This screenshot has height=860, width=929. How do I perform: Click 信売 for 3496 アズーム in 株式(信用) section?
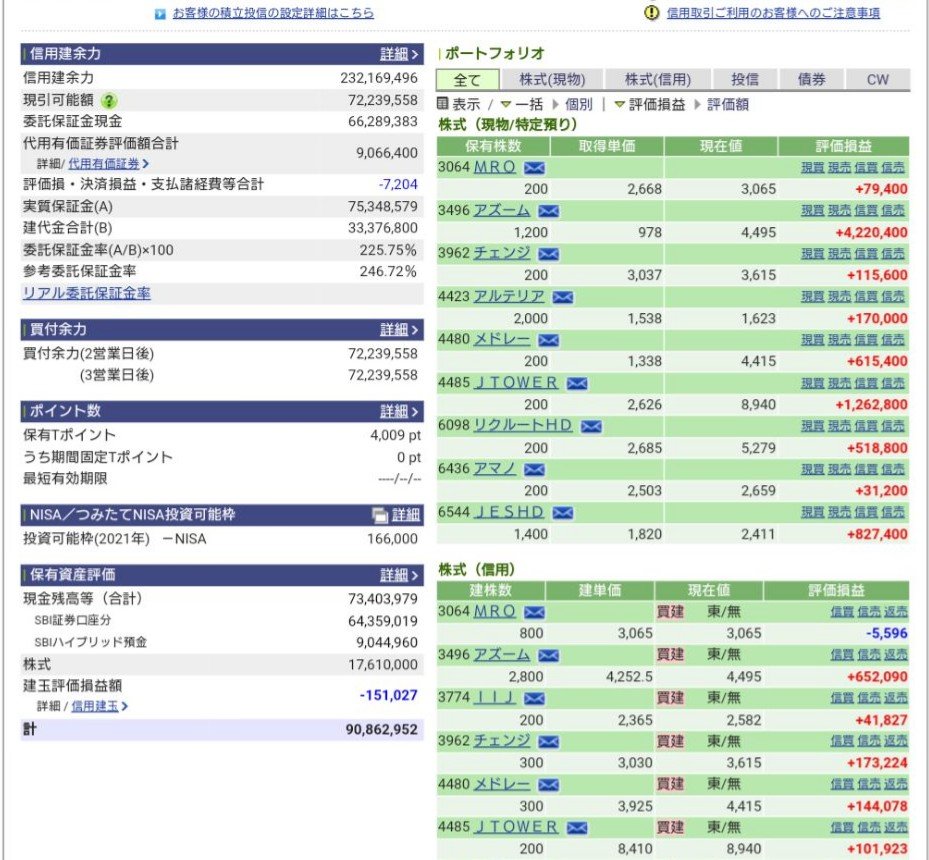click(869, 654)
